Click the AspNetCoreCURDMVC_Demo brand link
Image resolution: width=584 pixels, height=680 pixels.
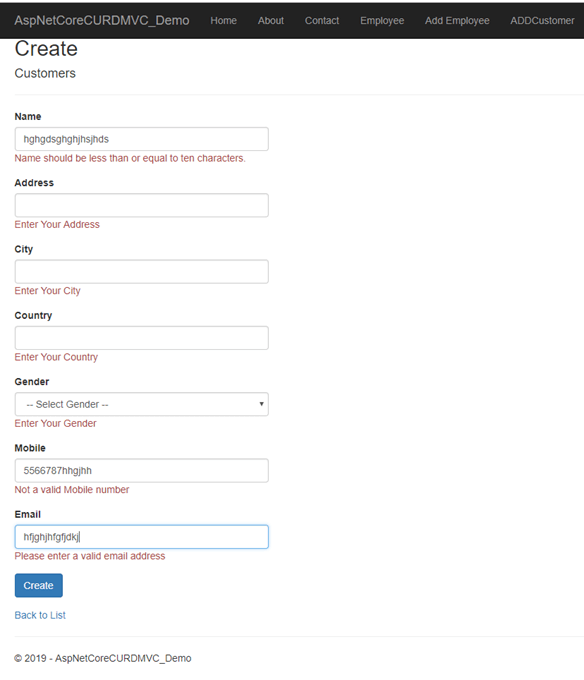[102, 20]
